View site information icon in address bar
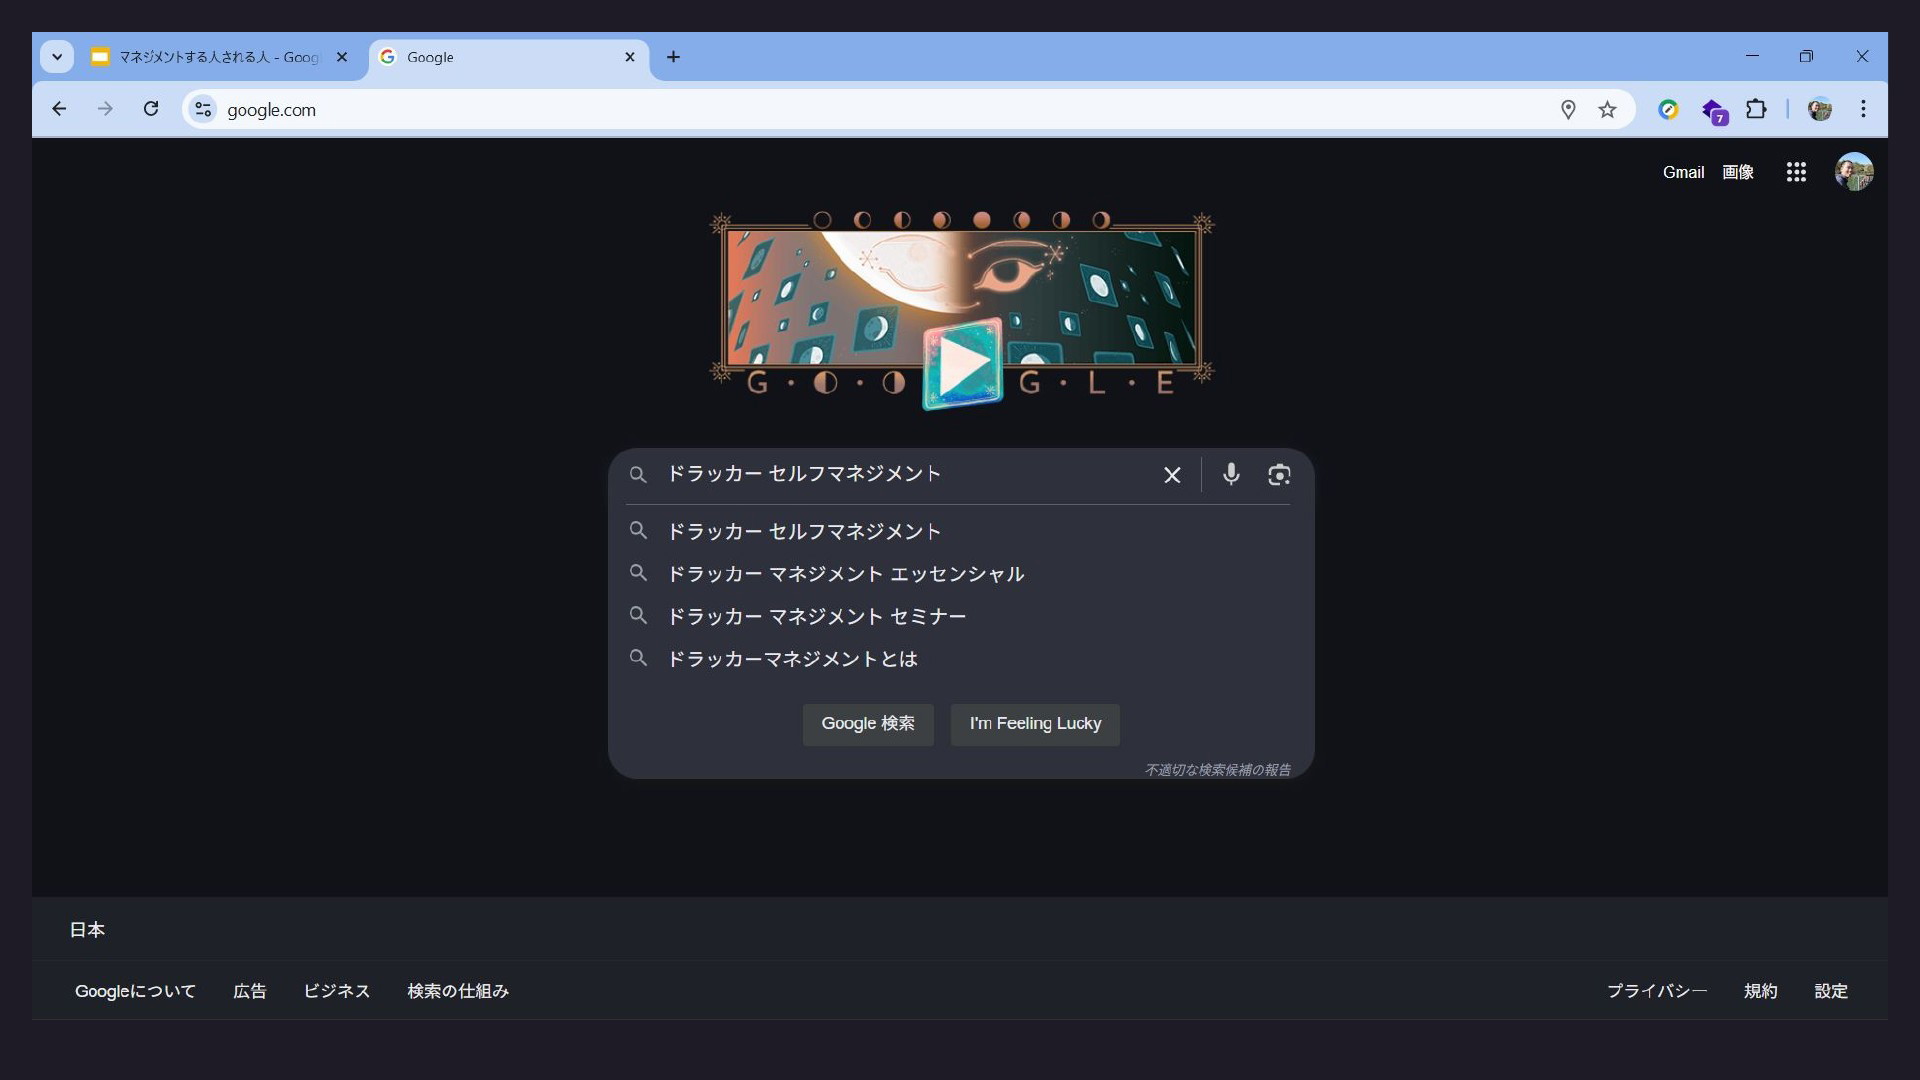Screen dimensions: 1920x1080 [203, 109]
